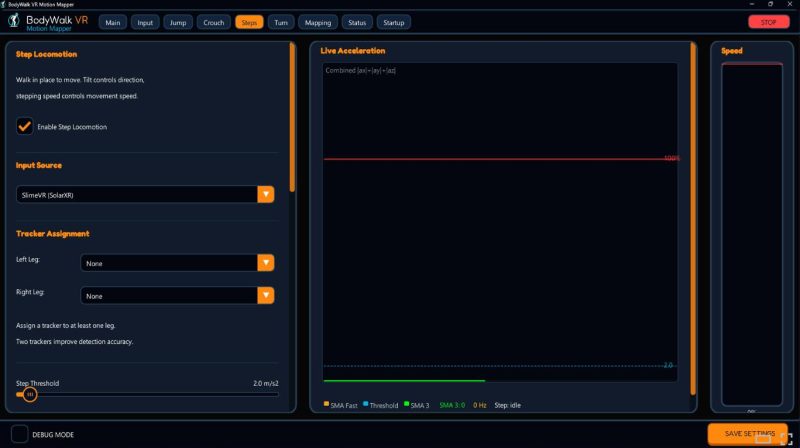The width and height of the screenshot is (800, 448).
Task: Click the Threshold legend marker
Action: [x=365, y=404]
